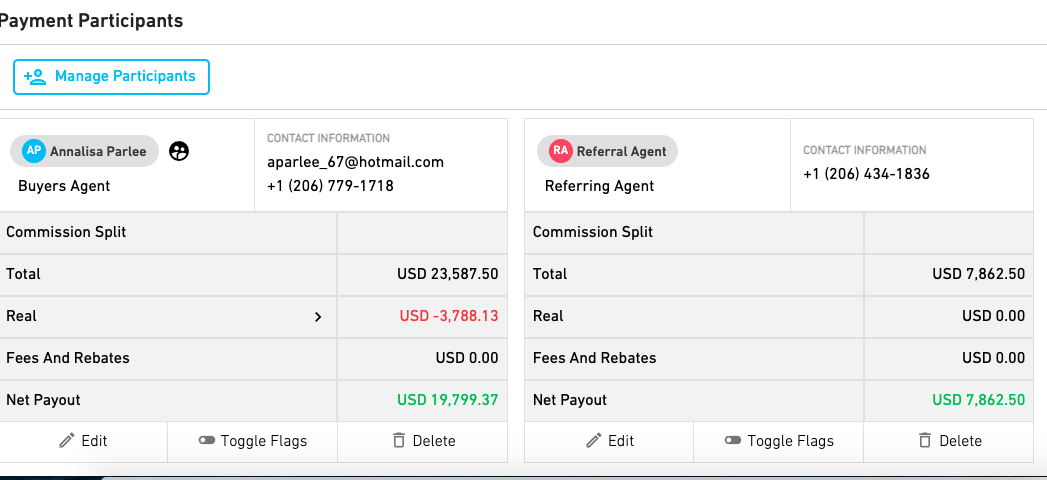This screenshot has height=480, width=1047.
Task: Open Manage Participants
Action: coord(112,77)
